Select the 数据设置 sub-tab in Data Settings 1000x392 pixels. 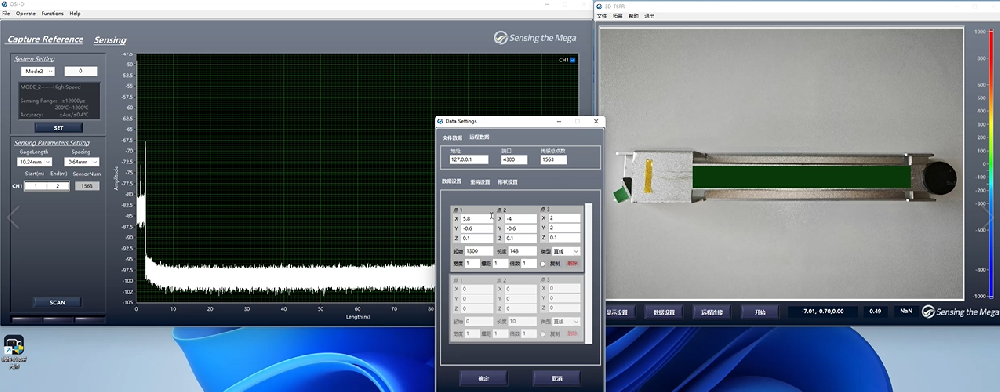pyautogui.click(x=452, y=182)
